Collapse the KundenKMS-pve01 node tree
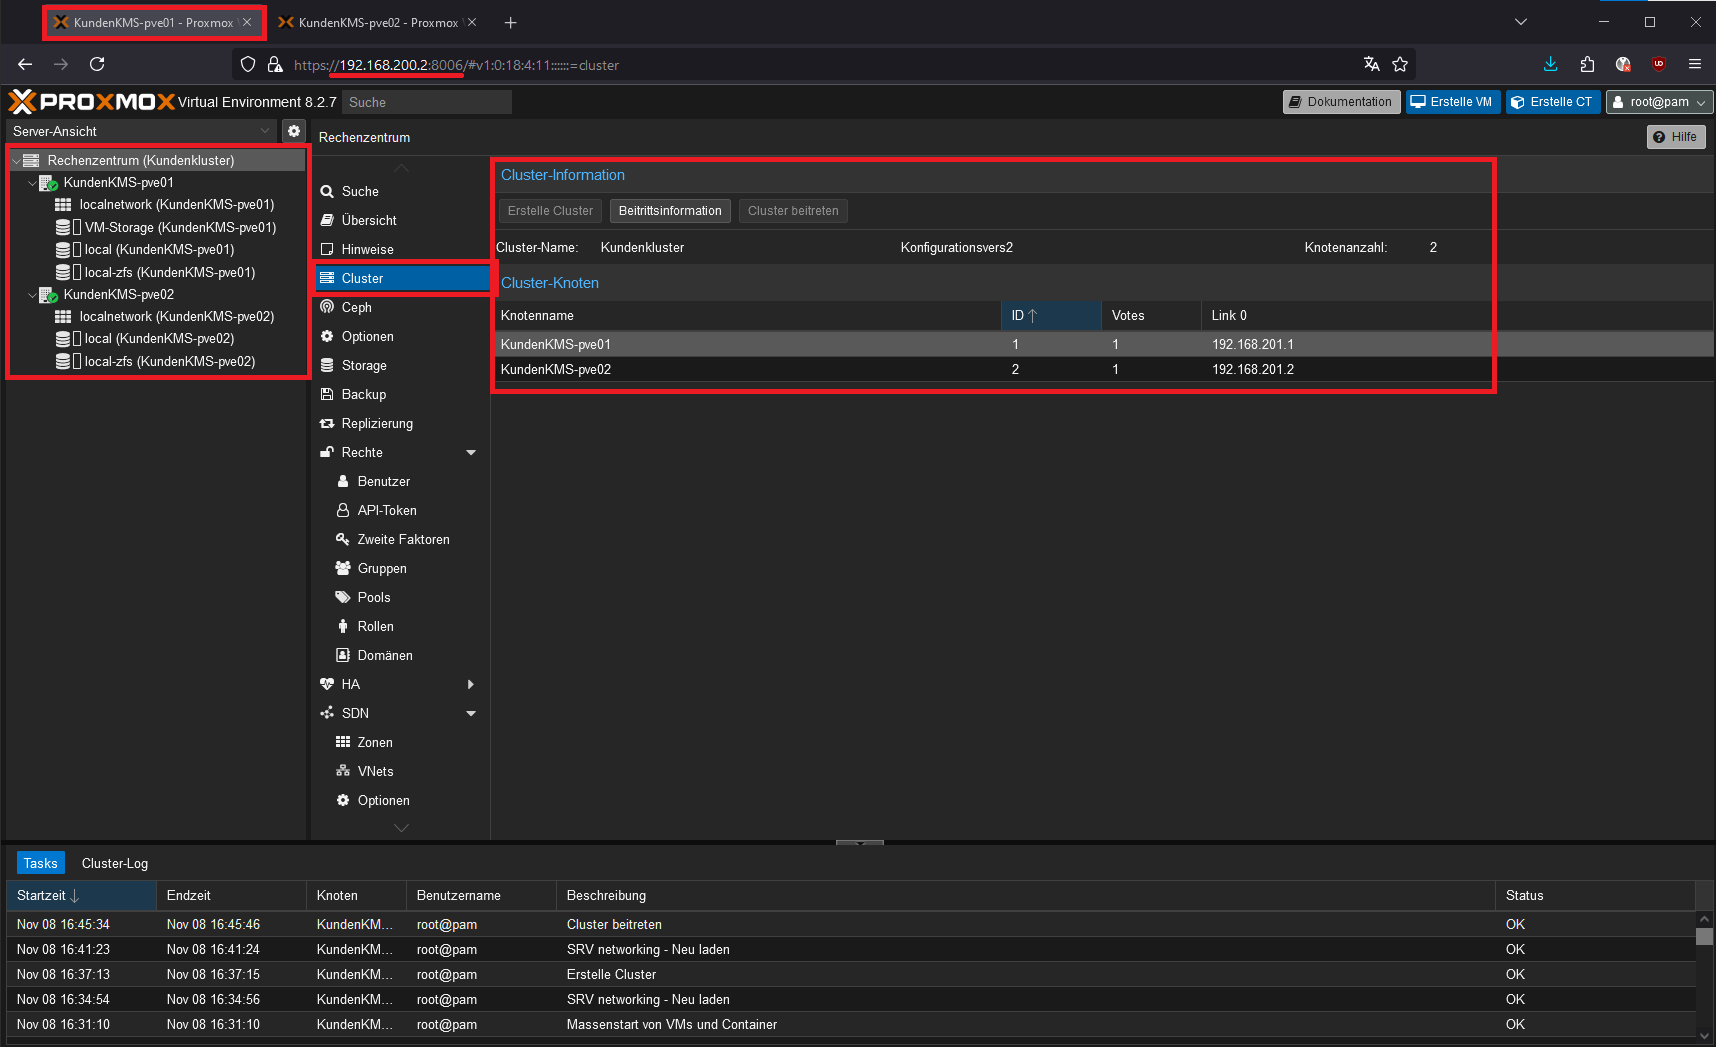Viewport: 1716px width, 1047px height. coord(32,183)
